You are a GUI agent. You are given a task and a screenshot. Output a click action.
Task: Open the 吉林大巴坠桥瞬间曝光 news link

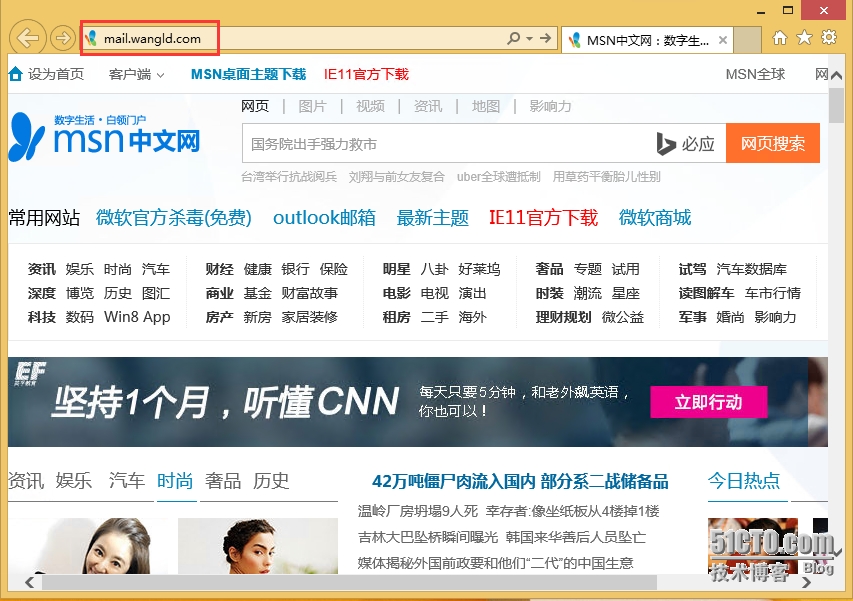[x=428, y=537]
